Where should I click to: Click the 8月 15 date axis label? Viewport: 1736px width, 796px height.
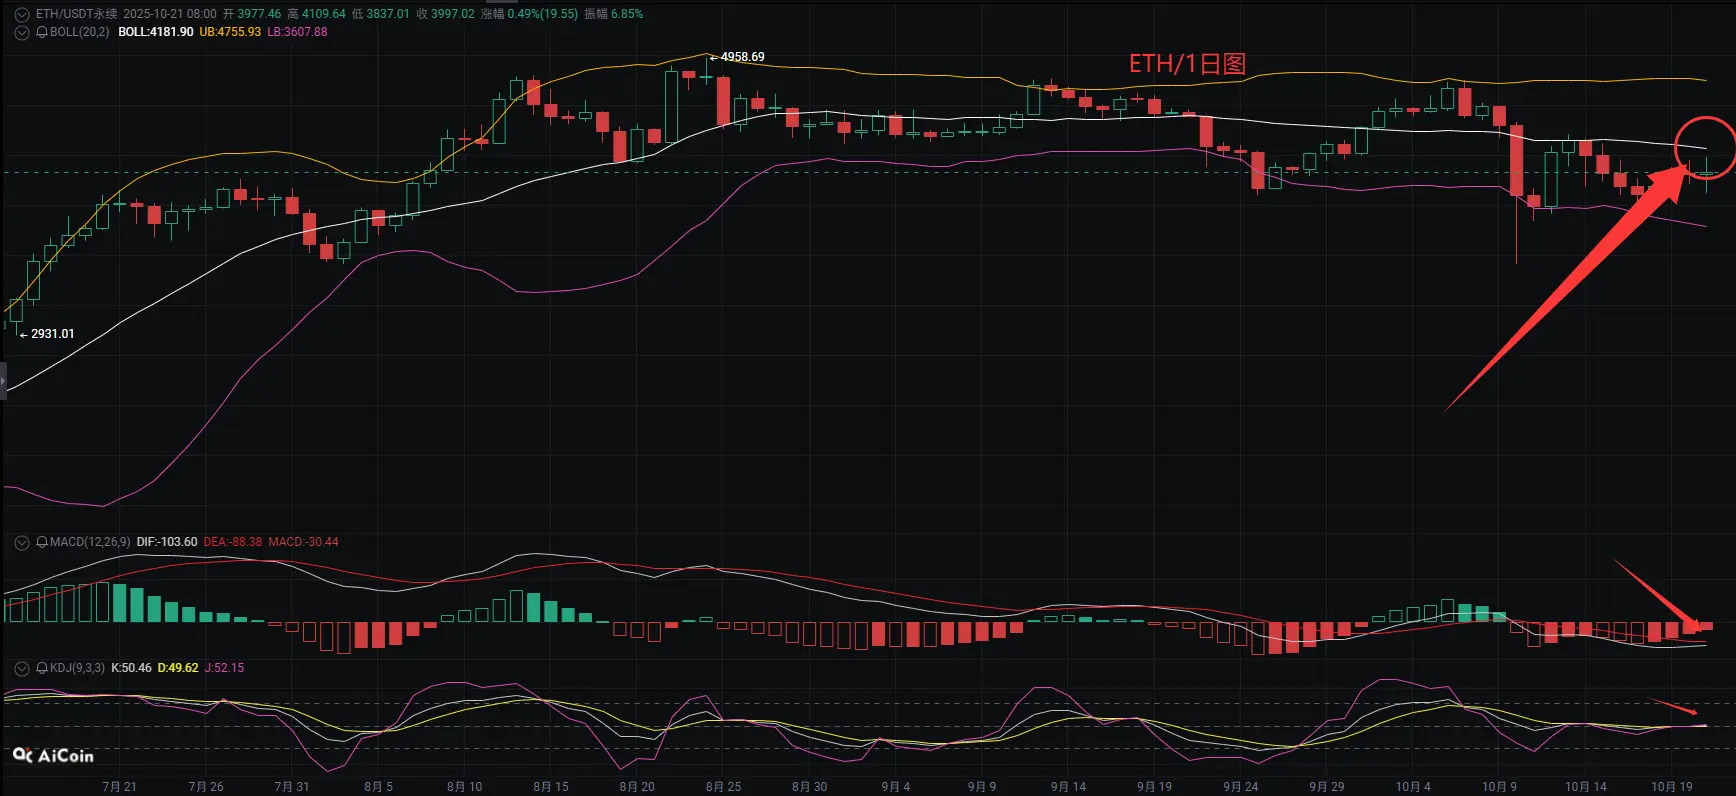coord(551,787)
